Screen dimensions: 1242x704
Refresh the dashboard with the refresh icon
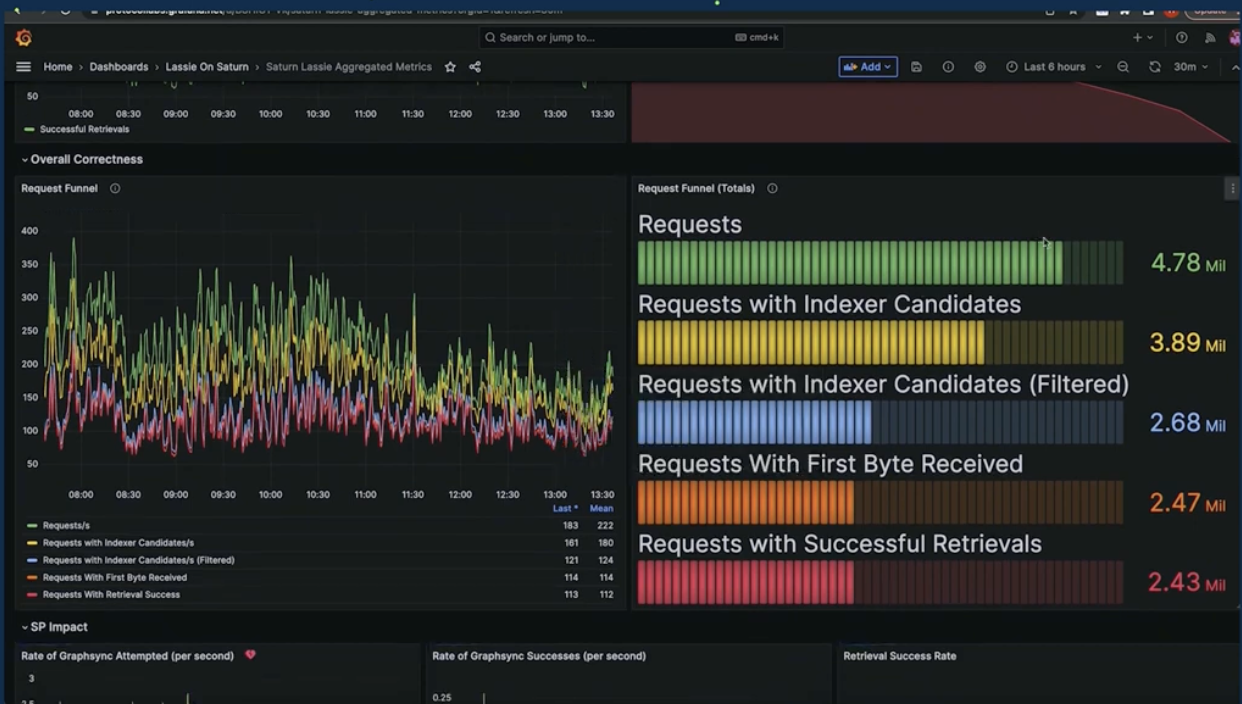pos(1154,66)
